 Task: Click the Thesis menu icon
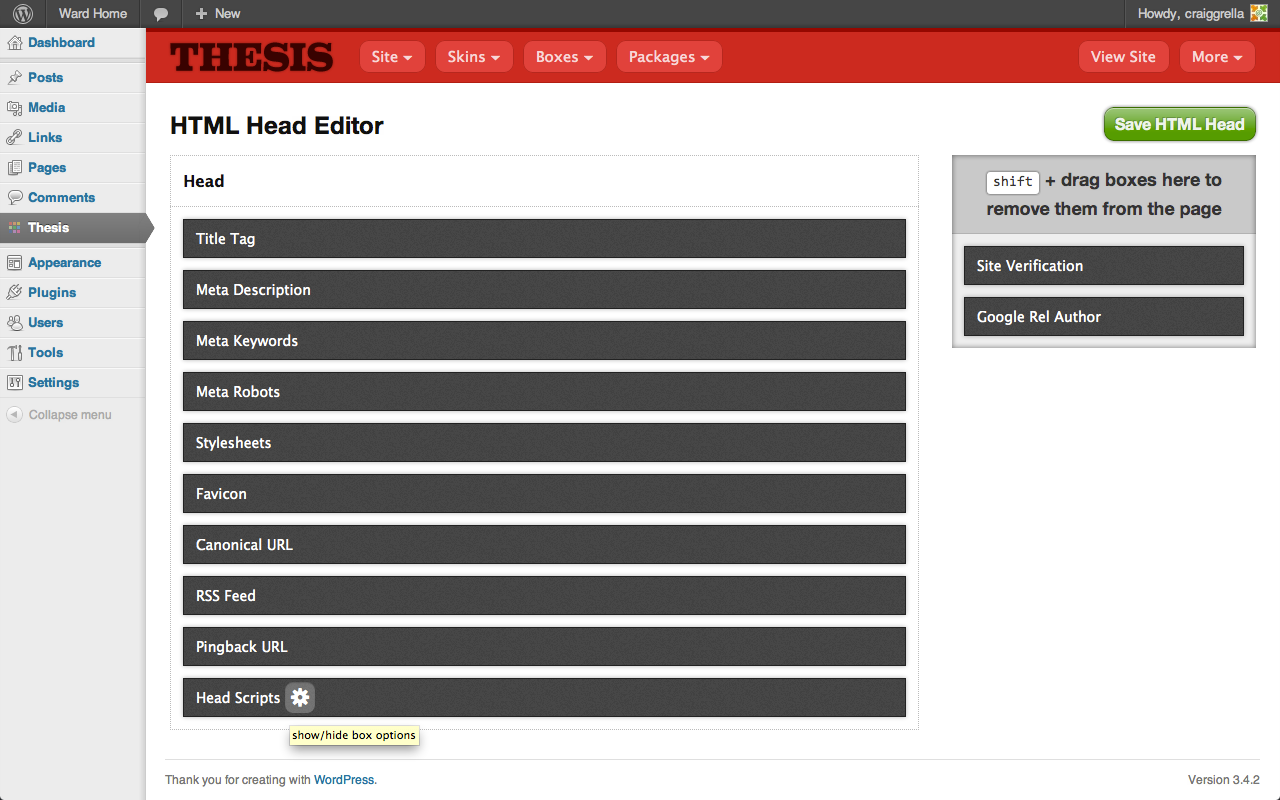14,228
